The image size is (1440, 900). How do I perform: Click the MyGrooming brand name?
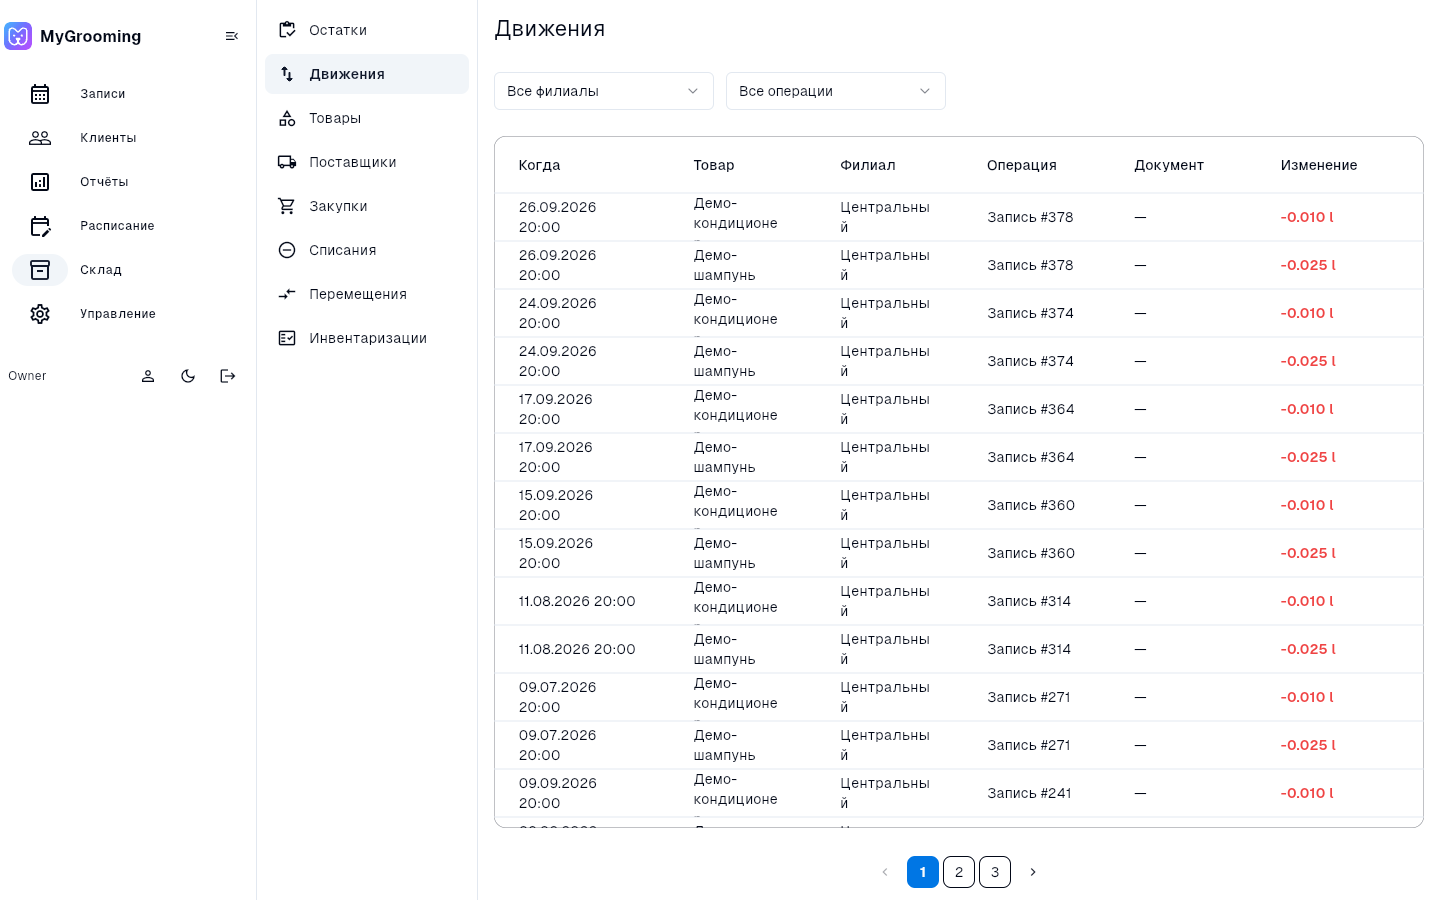click(91, 36)
